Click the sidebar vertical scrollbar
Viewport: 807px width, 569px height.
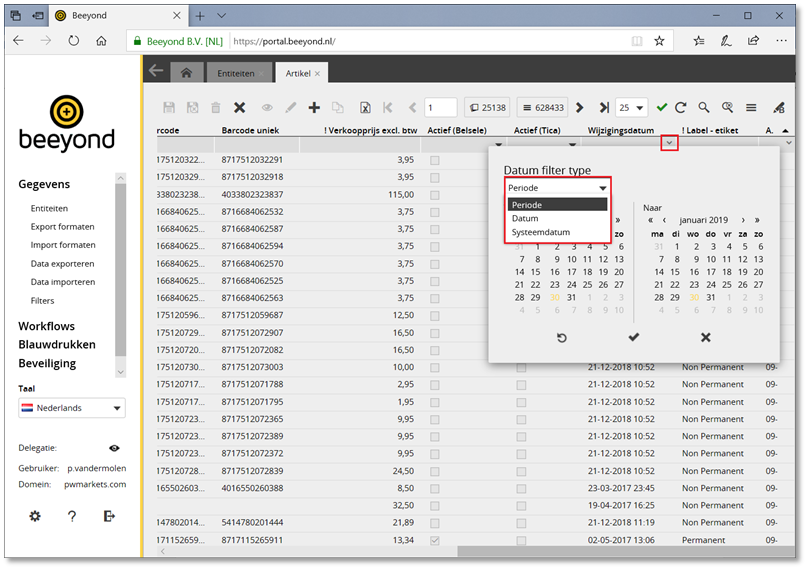click(x=120, y=270)
